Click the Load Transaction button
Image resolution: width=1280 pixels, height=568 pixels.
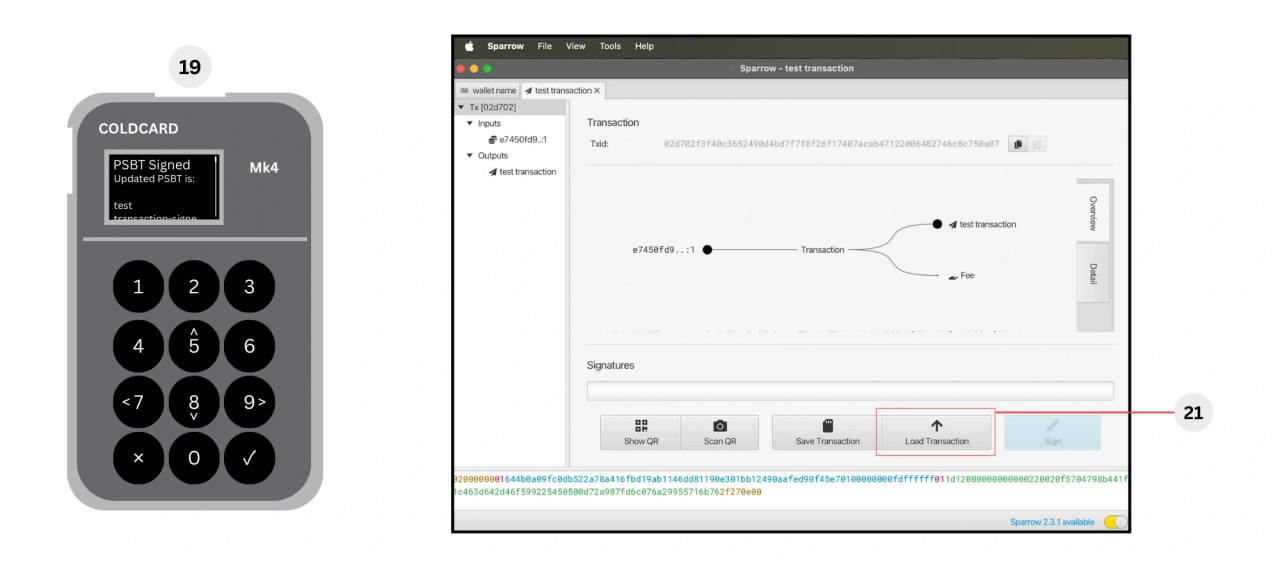coord(937,432)
